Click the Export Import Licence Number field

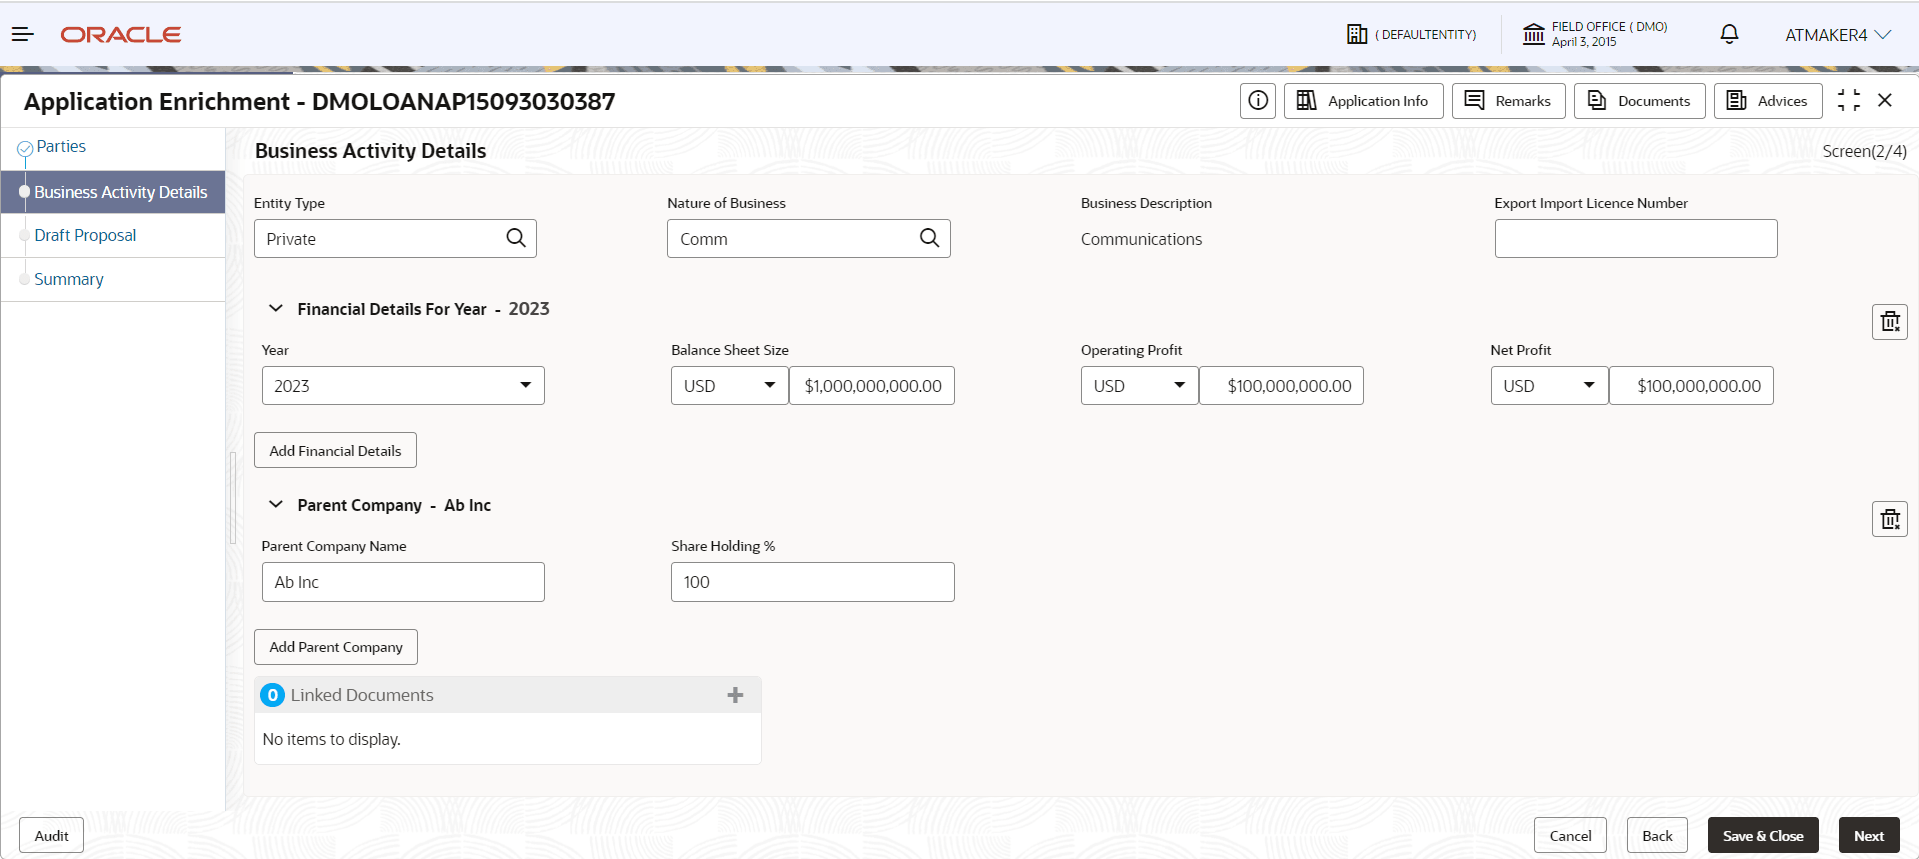coord(1636,238)
